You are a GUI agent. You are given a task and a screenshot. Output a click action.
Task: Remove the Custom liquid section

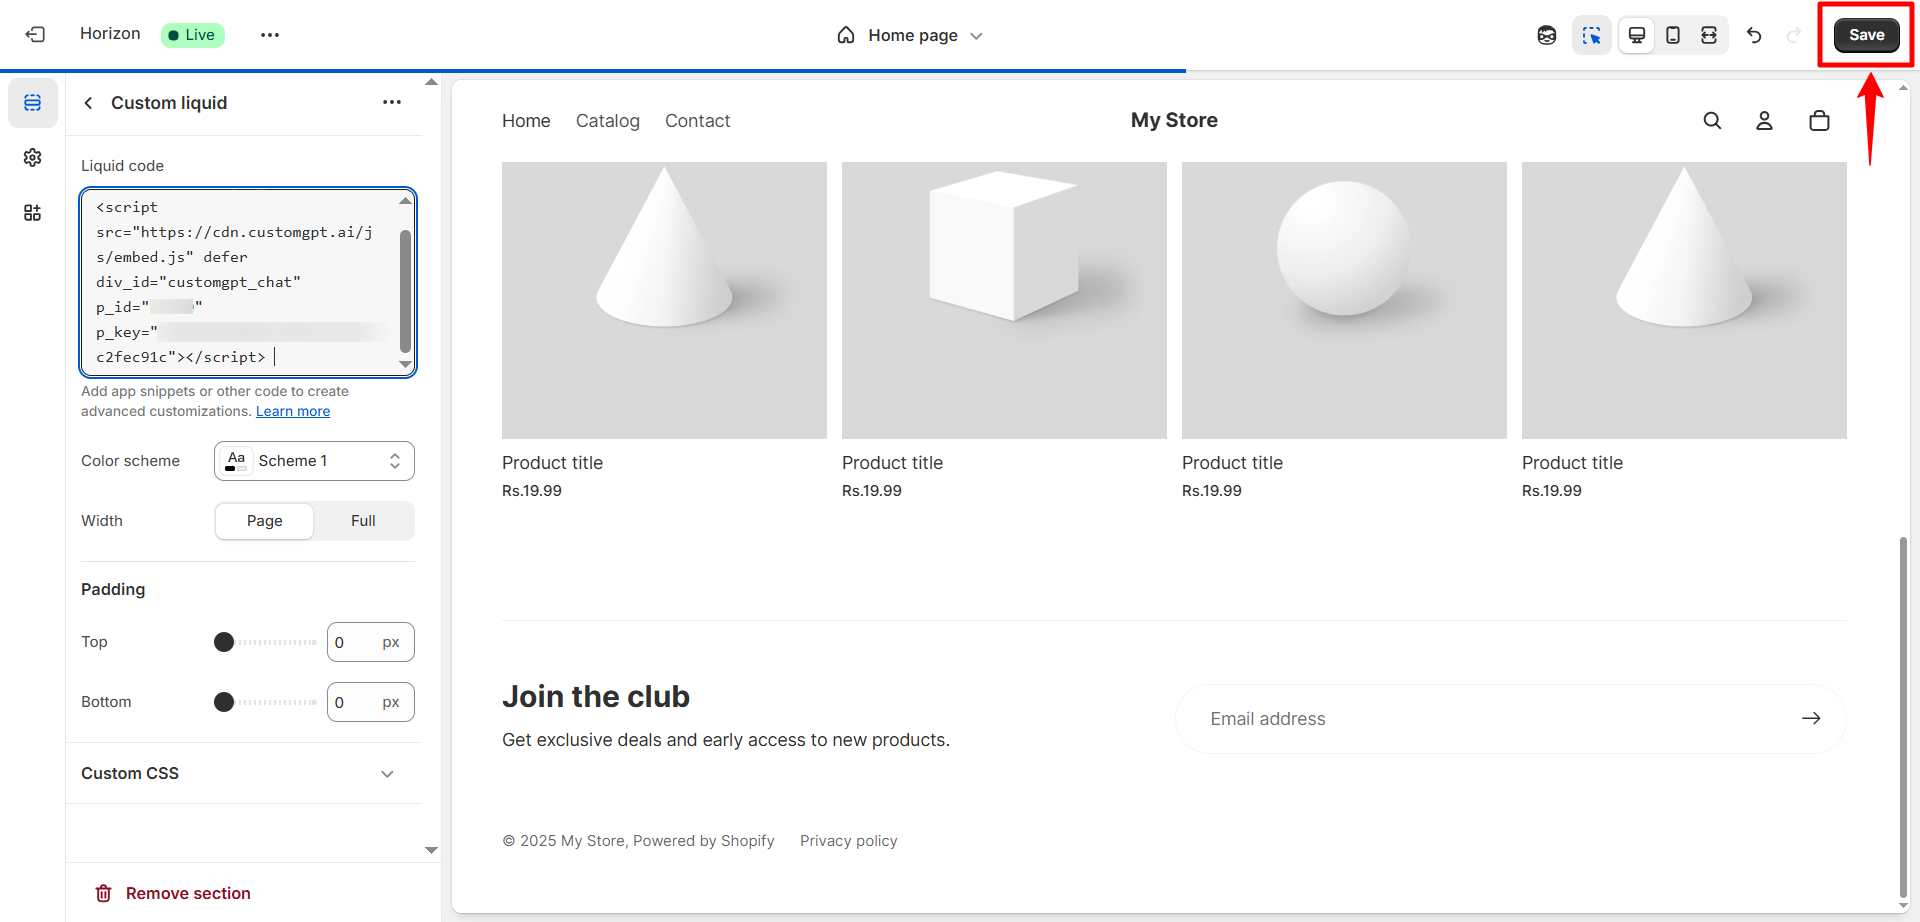173,893
